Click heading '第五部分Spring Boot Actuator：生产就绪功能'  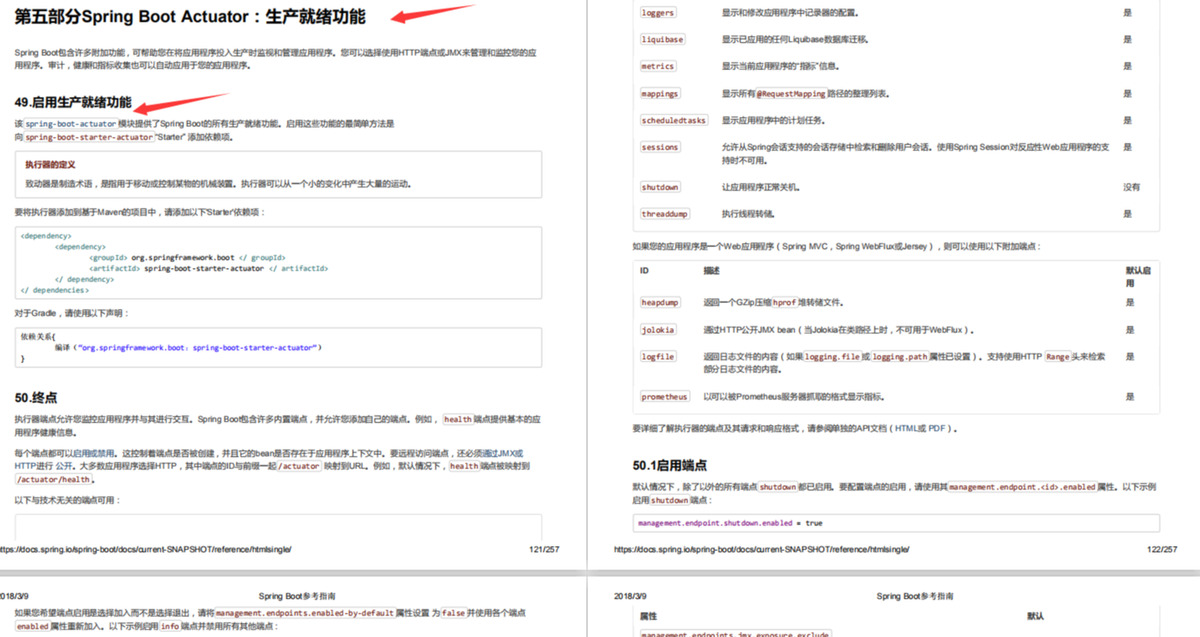click(x=190, y=16)
